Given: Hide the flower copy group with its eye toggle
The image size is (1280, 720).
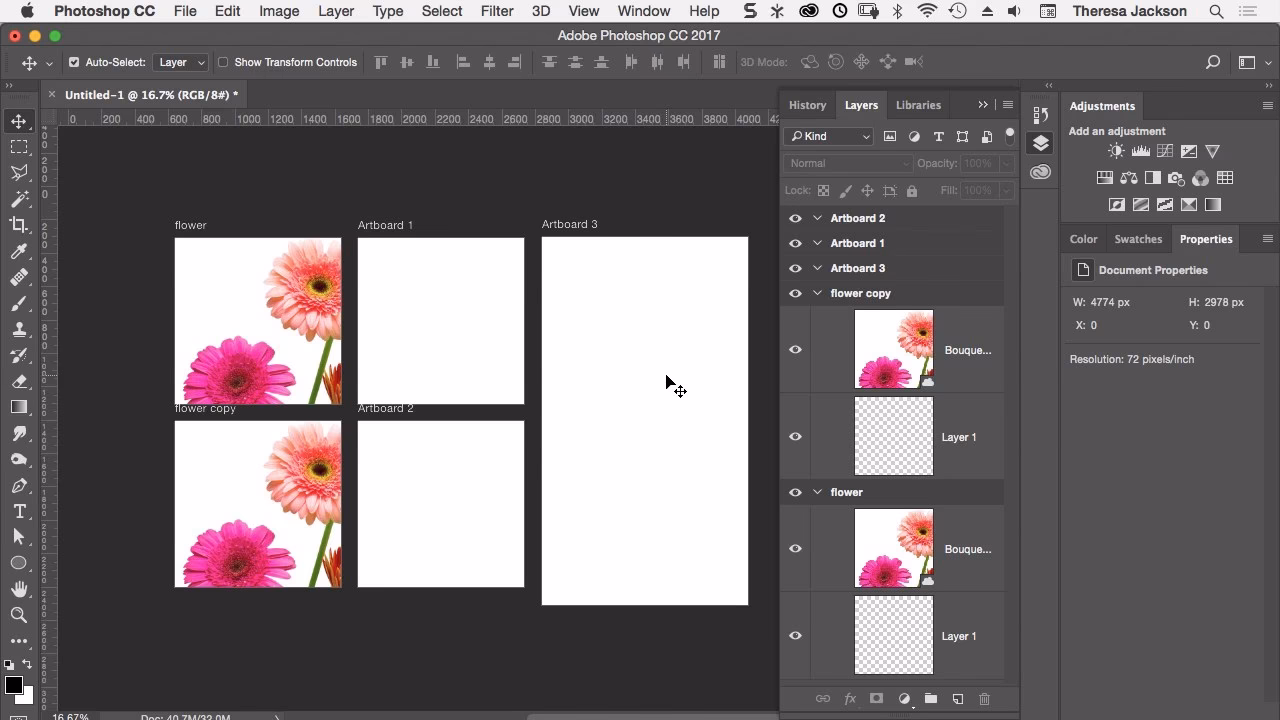Looking at the screenshot, I should [x=795, y=293].
